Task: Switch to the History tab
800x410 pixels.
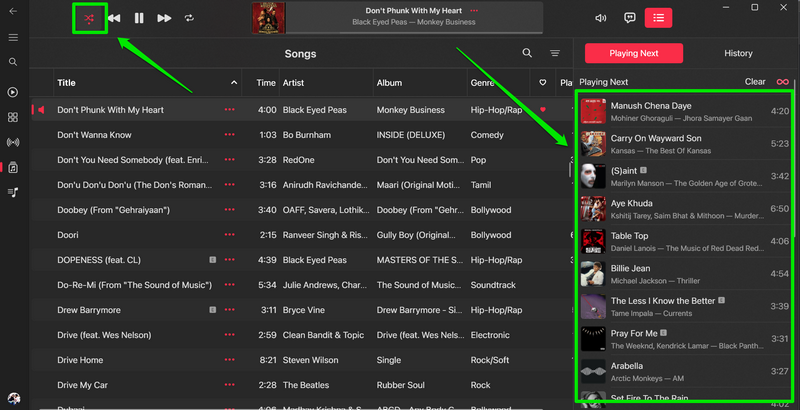Action: pyautogui.click(x=738, y=53)
